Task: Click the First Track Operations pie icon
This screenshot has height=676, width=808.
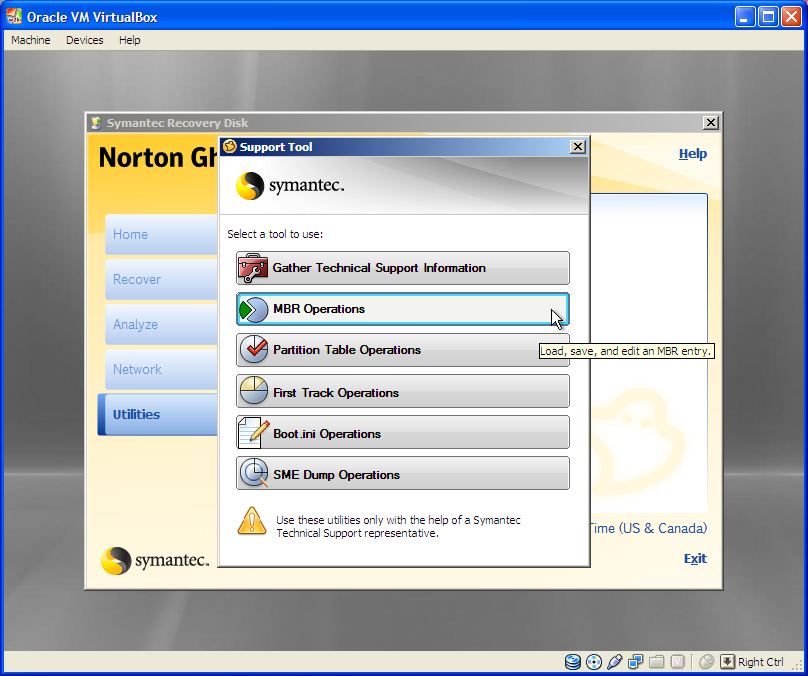Action: tap(254, 392)
